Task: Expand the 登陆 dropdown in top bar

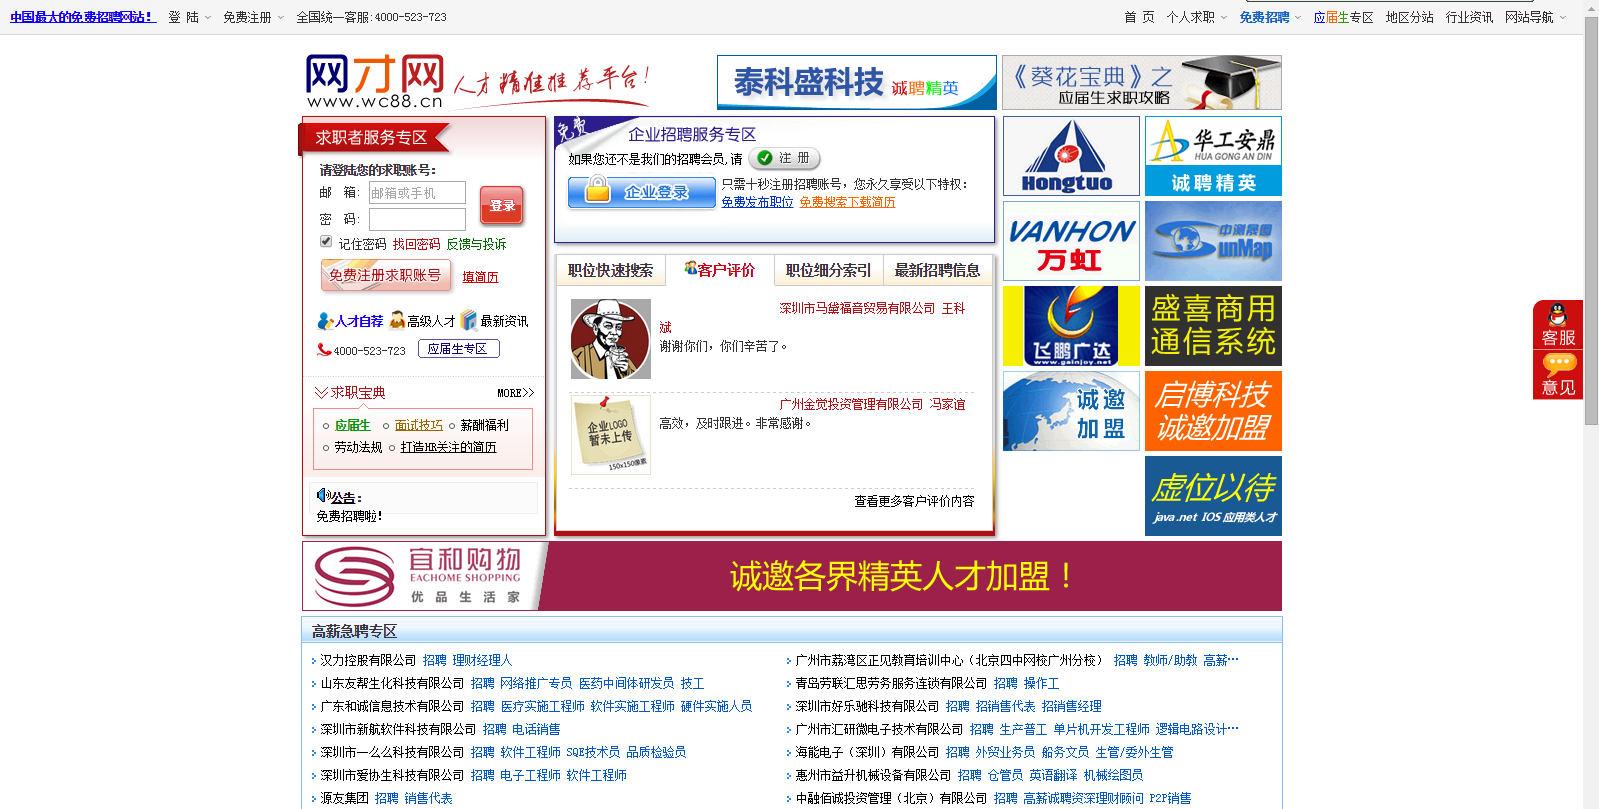Action: 190,17
